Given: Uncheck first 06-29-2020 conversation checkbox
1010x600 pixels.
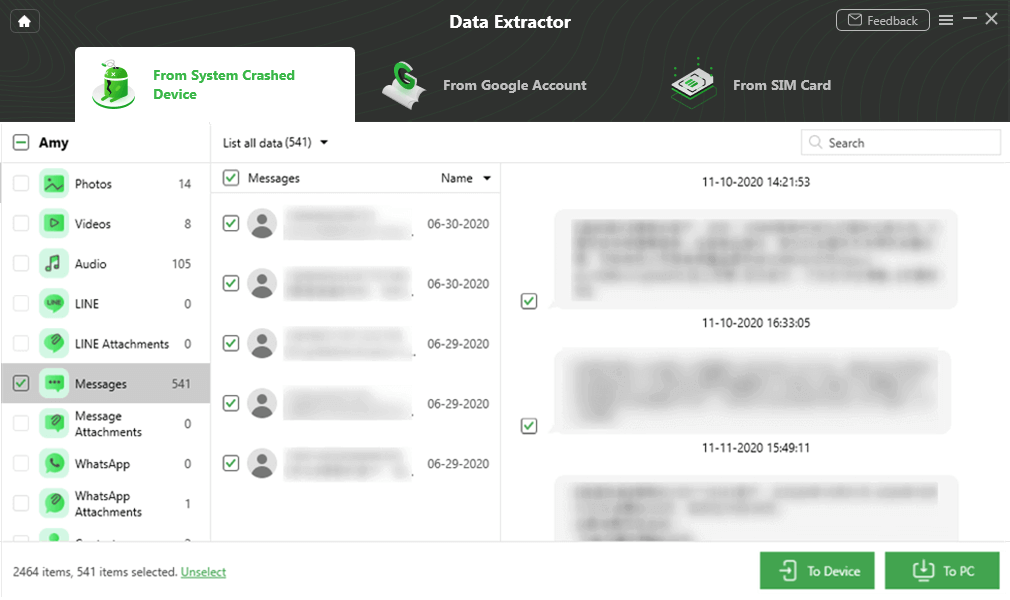Looking at the screenshot, I should coord(231,344).
